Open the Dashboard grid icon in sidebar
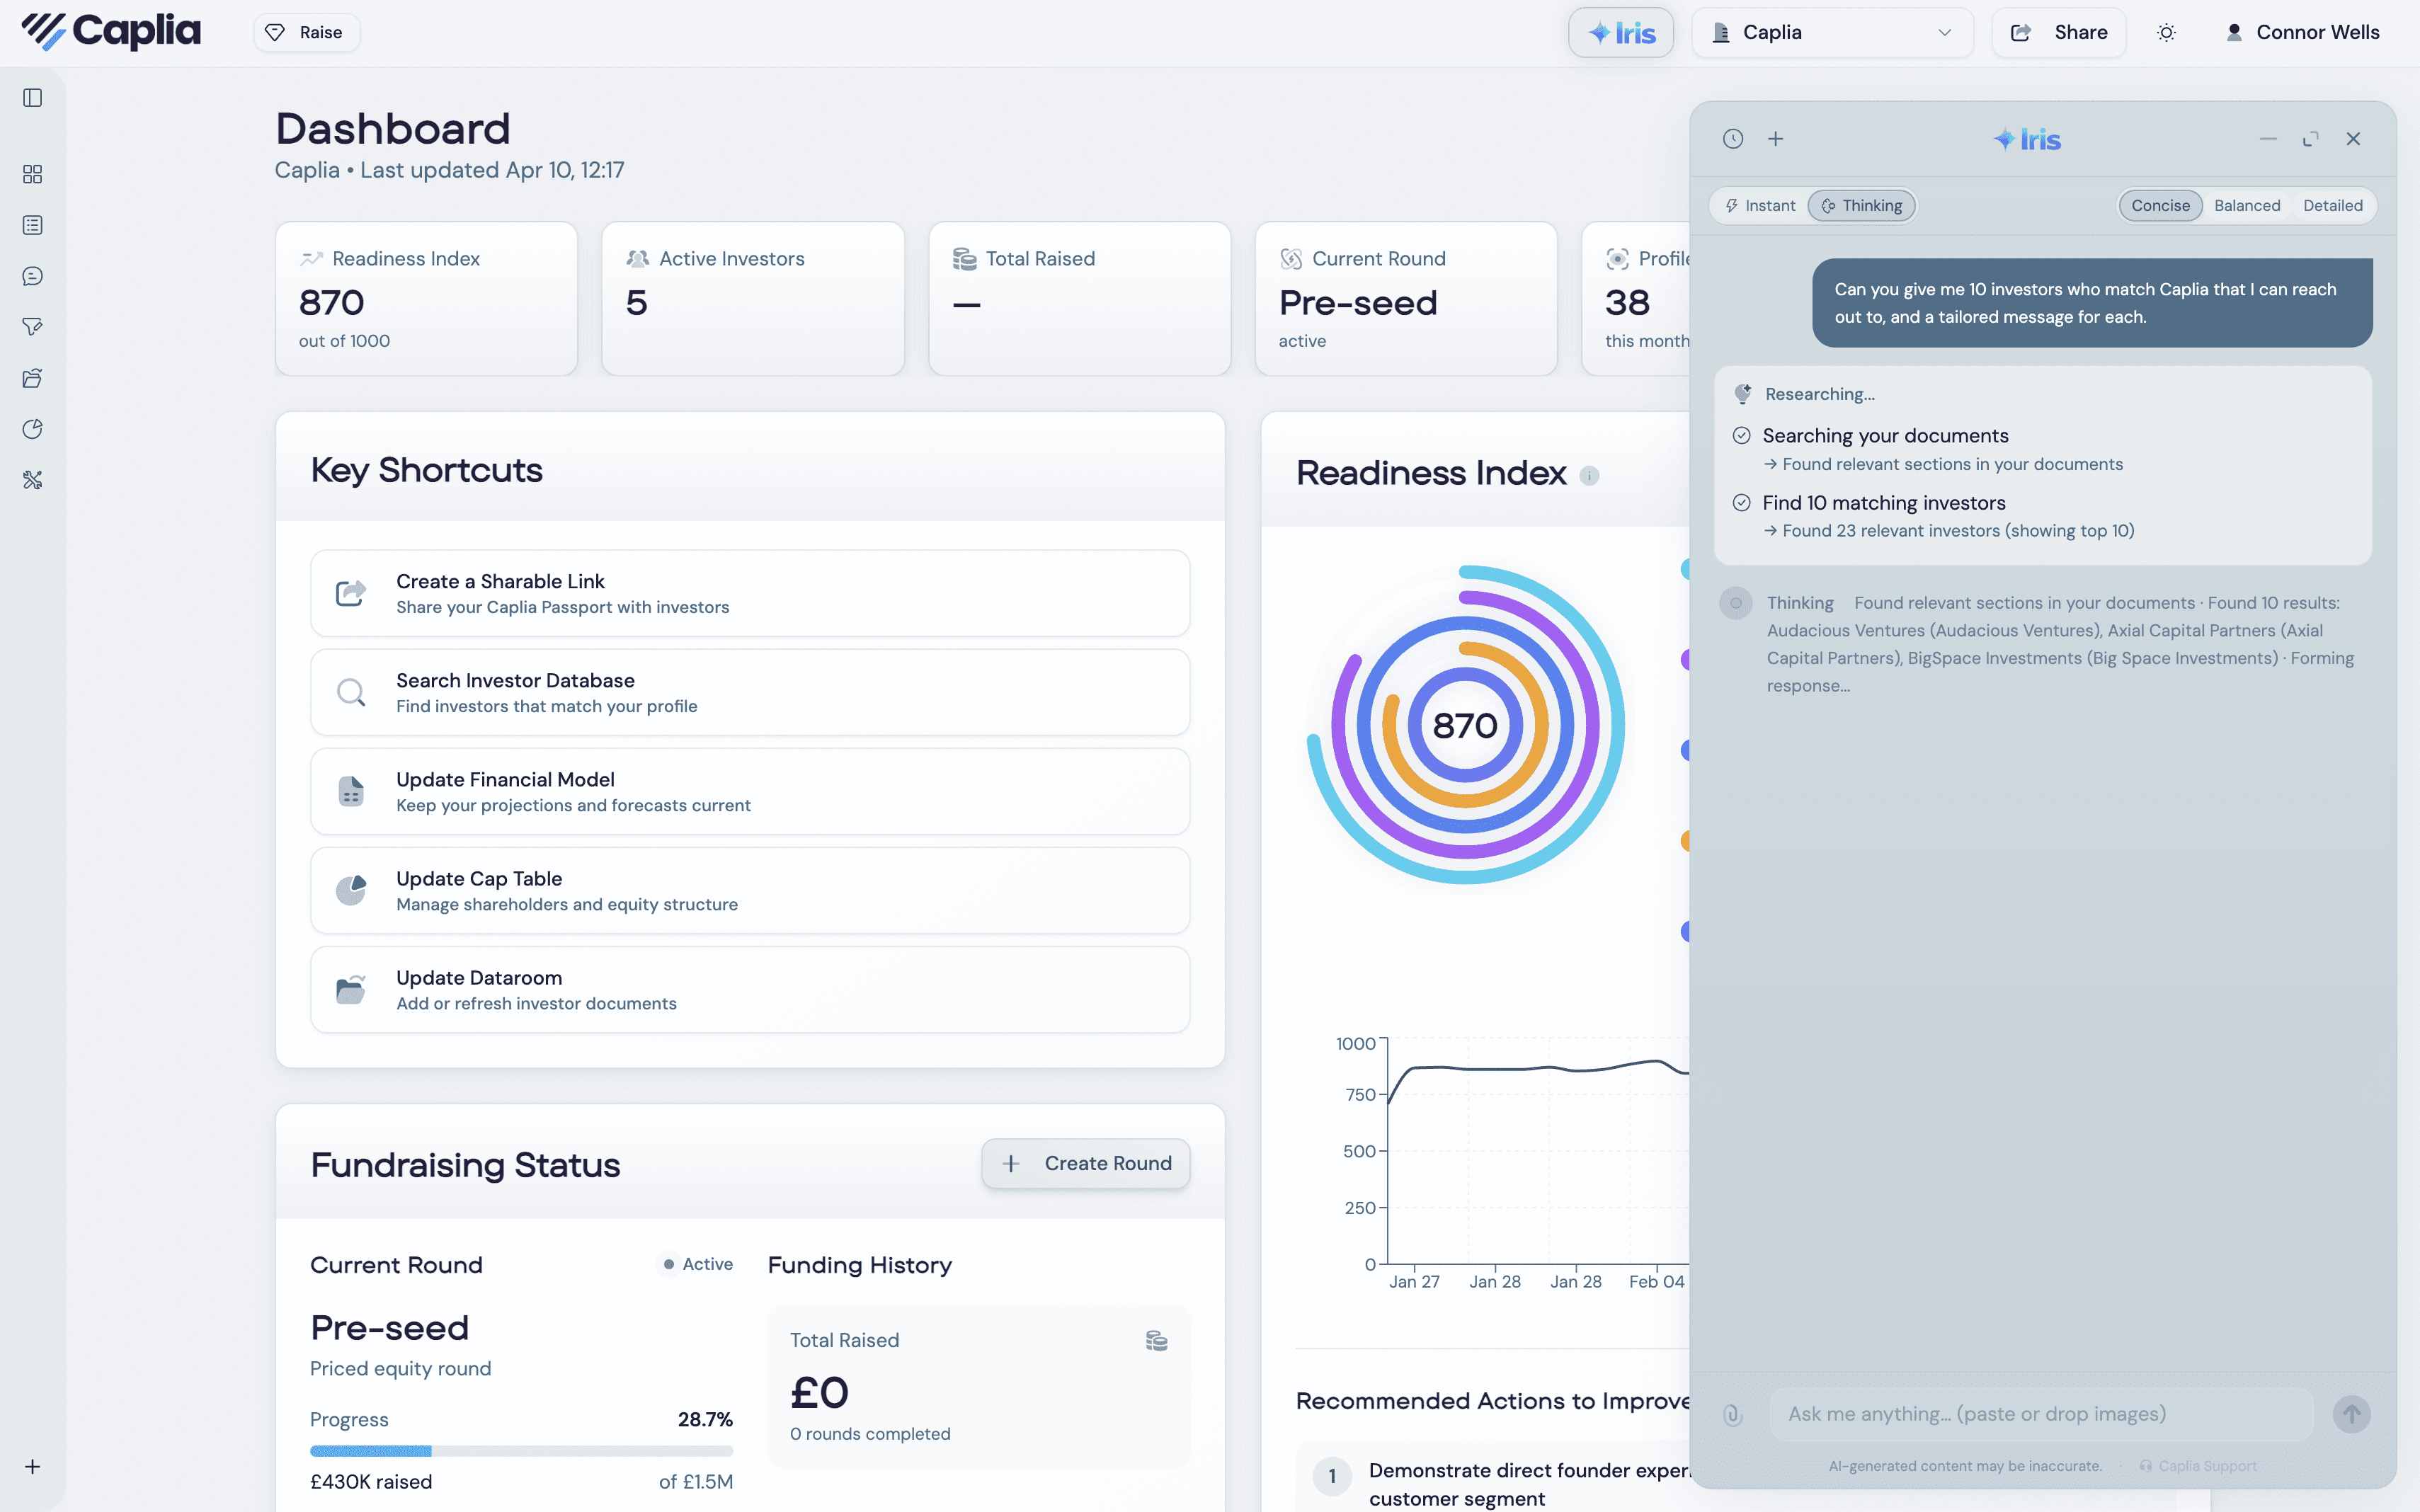Viewport: 2420px width, 1512px height. (x=33, y=174)
